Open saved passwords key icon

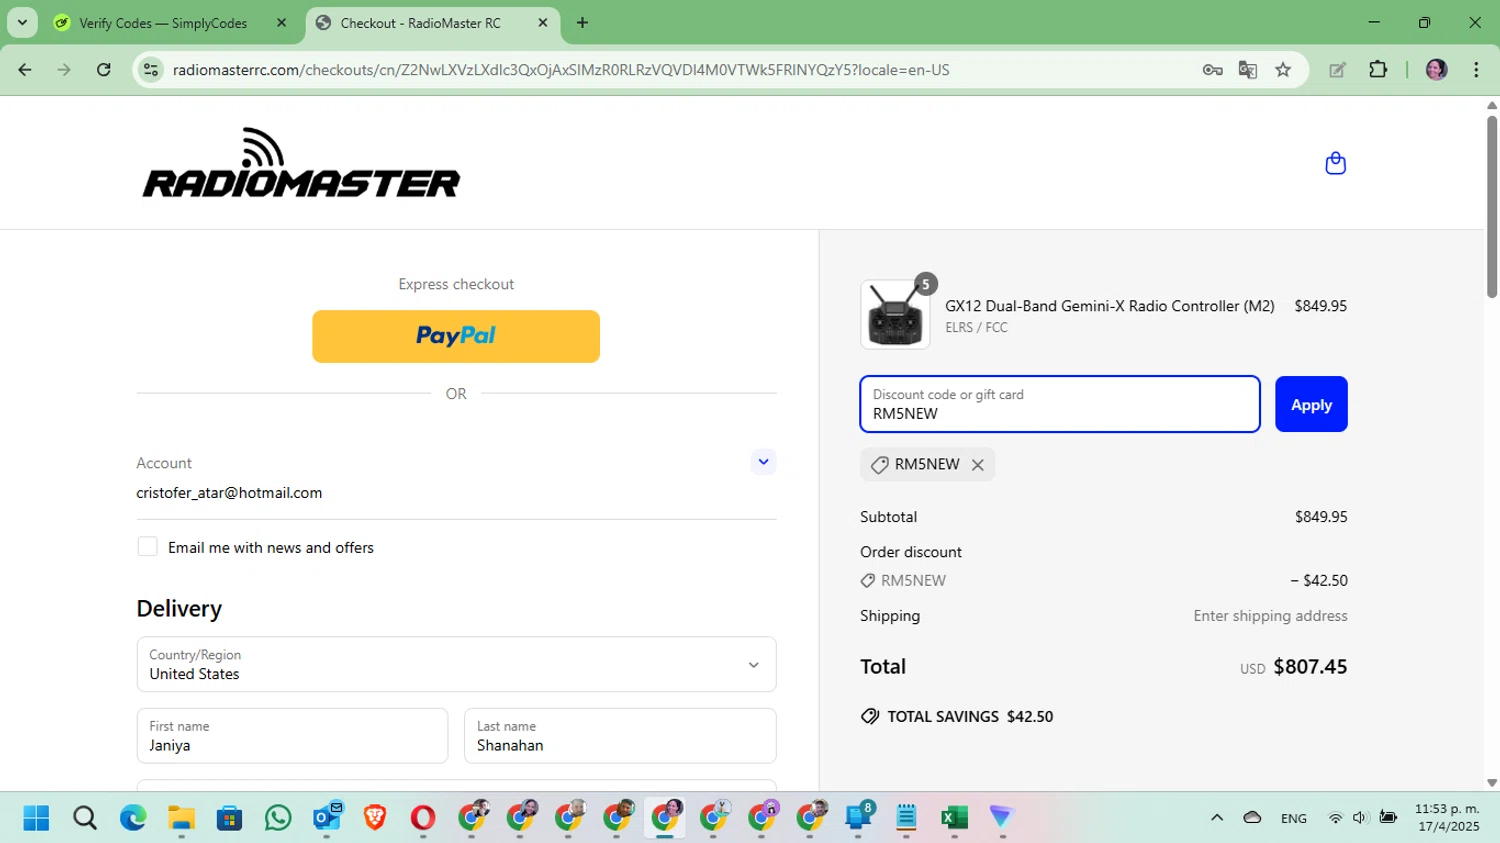1212,70
